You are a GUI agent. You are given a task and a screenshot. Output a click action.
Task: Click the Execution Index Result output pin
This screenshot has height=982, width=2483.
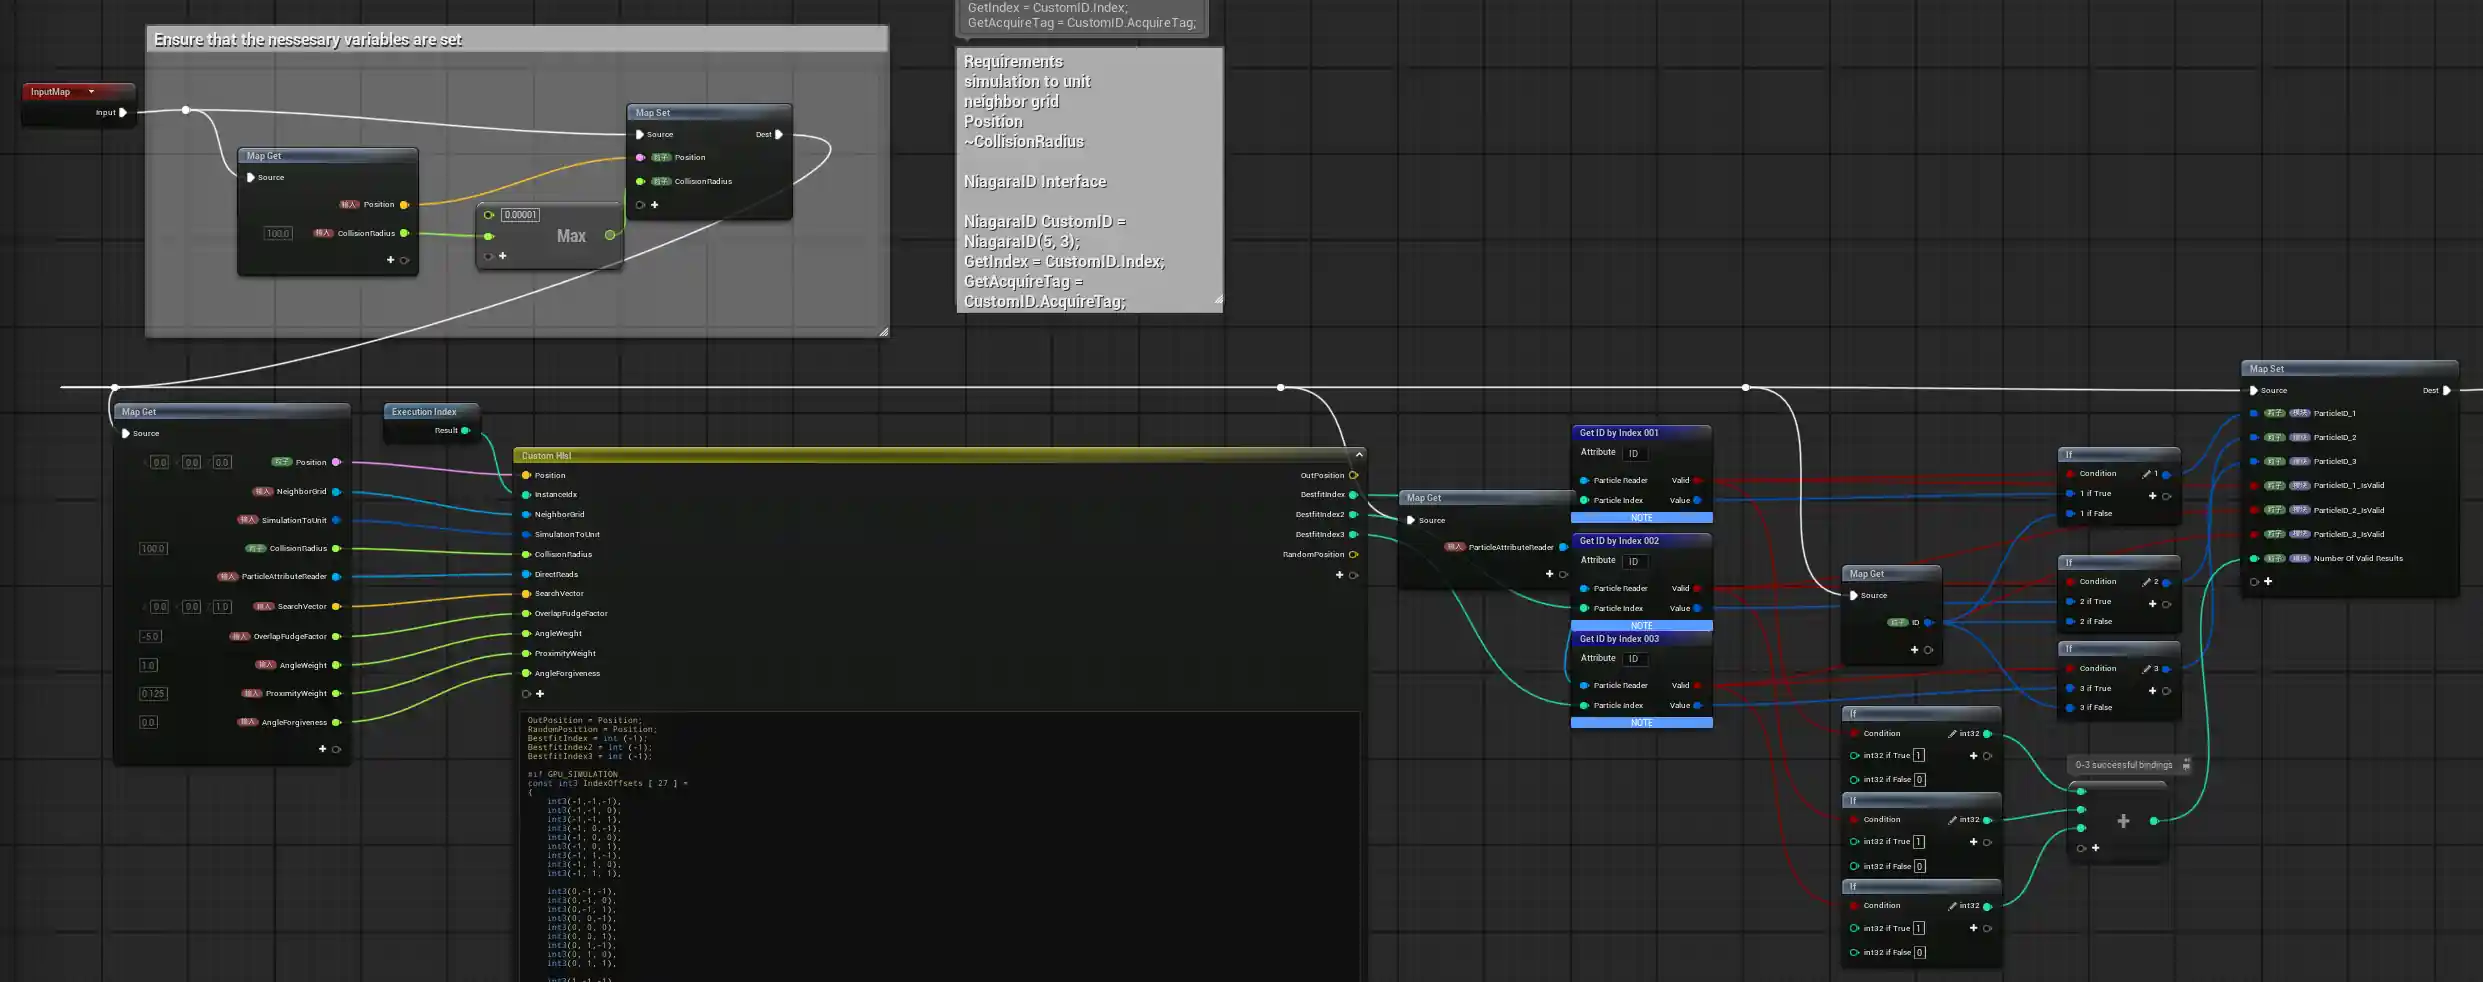(x=465, y=431)
